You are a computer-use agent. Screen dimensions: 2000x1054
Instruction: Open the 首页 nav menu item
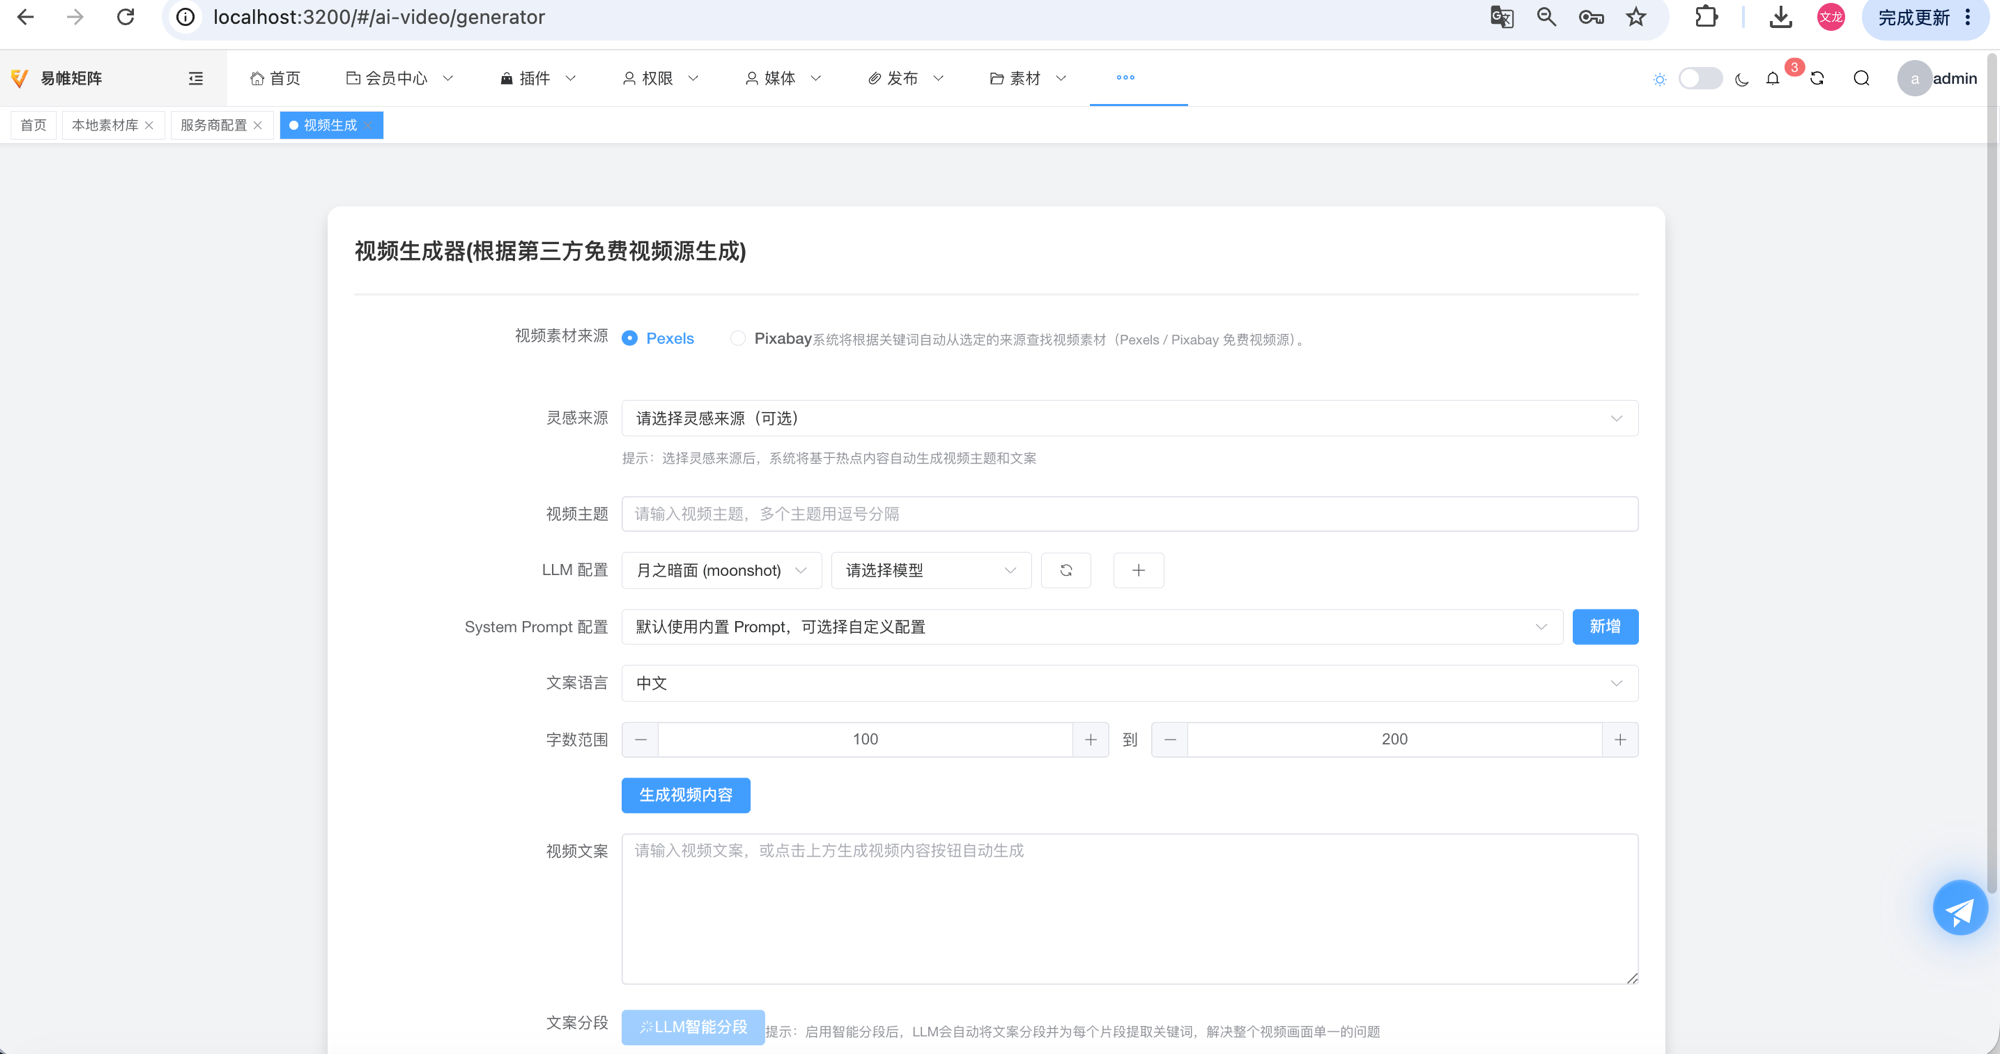tap(275, 78)
